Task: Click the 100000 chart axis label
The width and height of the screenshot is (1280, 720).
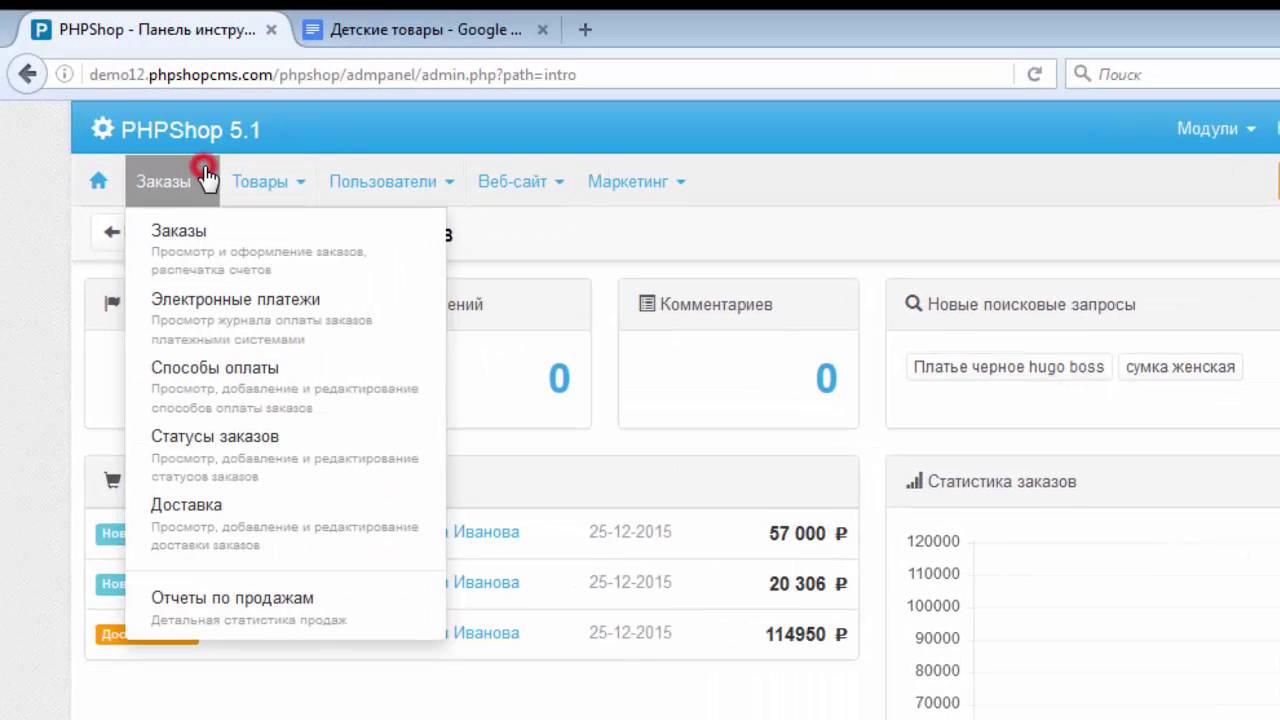Action: pyautogui.click(x=933, y=606)
